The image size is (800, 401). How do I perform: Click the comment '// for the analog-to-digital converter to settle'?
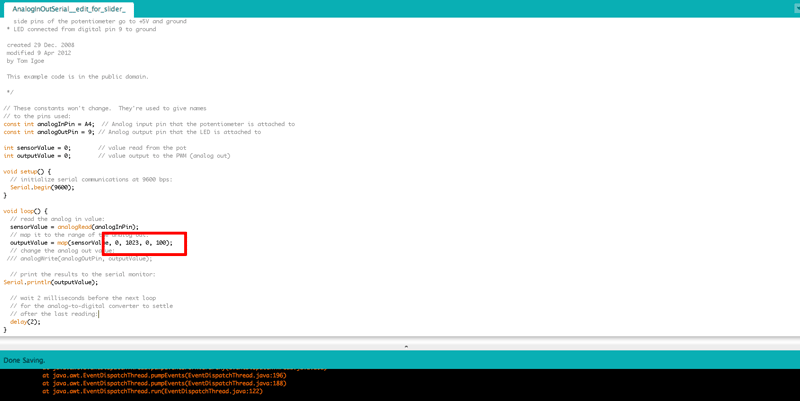pos(91,306)
